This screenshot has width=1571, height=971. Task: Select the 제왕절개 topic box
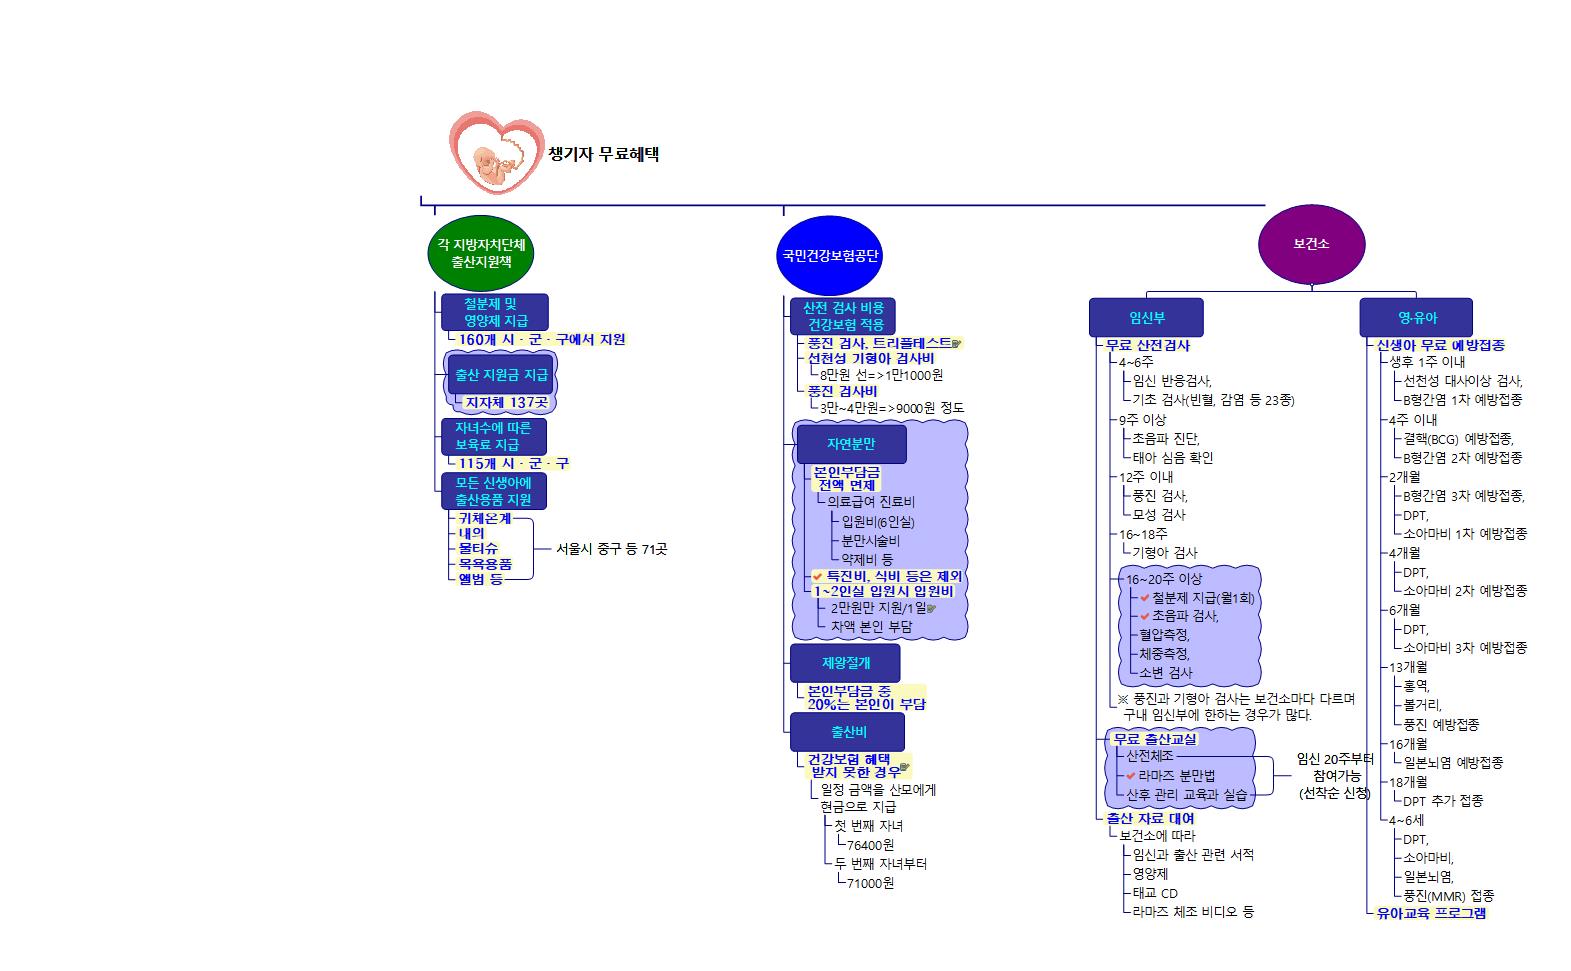tap(845, 663)
